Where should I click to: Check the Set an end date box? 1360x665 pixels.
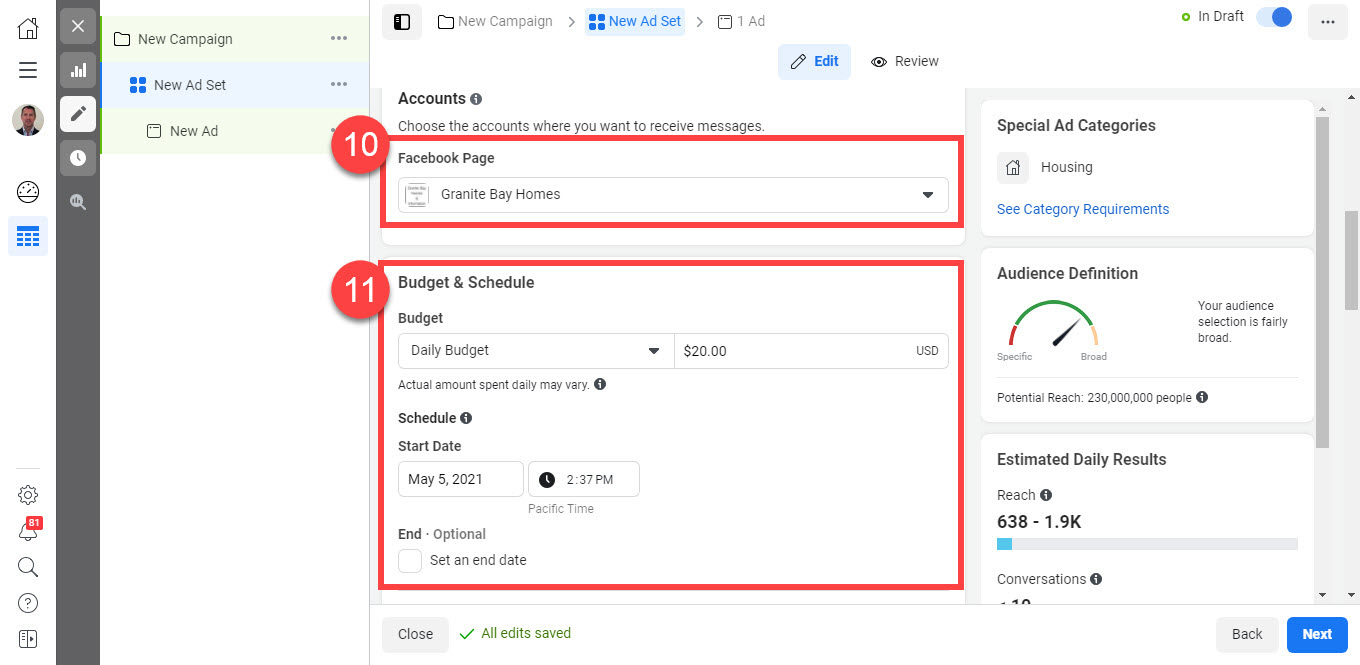pos(410,560)
